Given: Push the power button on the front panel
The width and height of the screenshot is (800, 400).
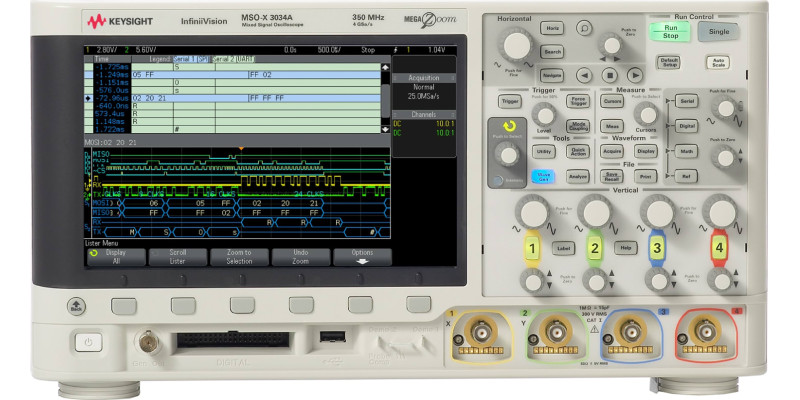Looking at the screenshot, I should [x=89, y=341].
